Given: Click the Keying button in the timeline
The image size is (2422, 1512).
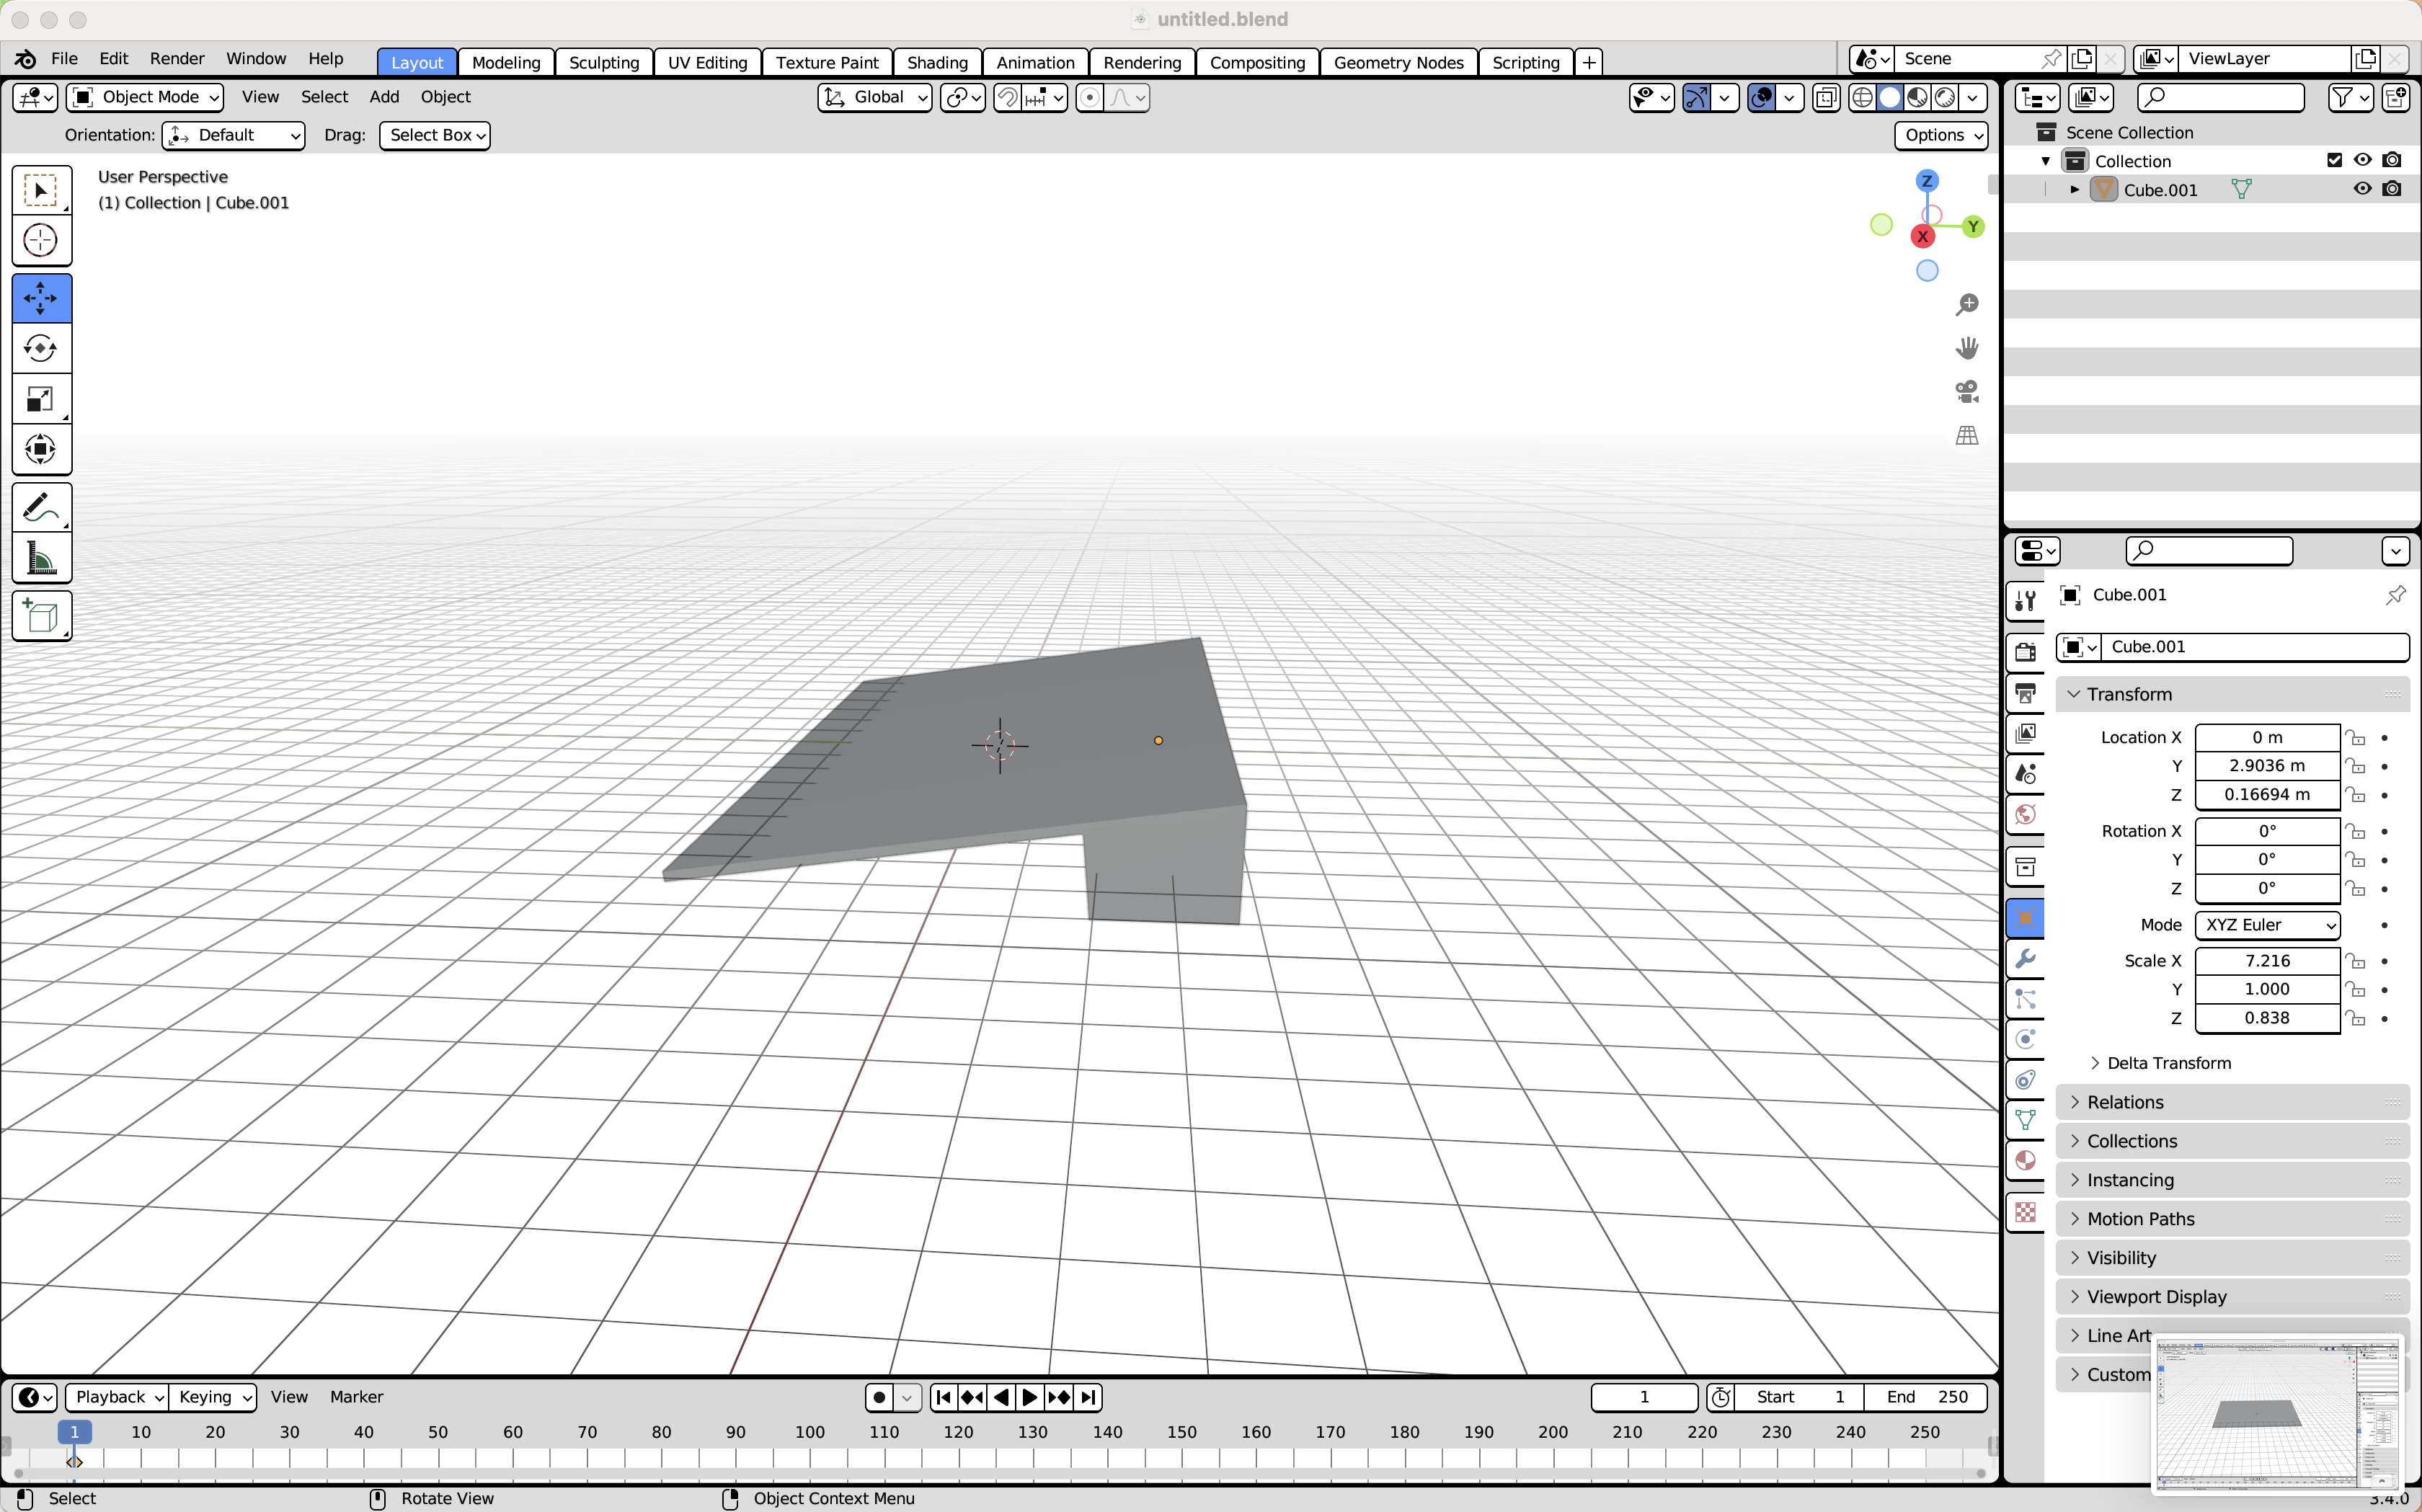Looking at the screenshot, I should tap(213, 1397).
